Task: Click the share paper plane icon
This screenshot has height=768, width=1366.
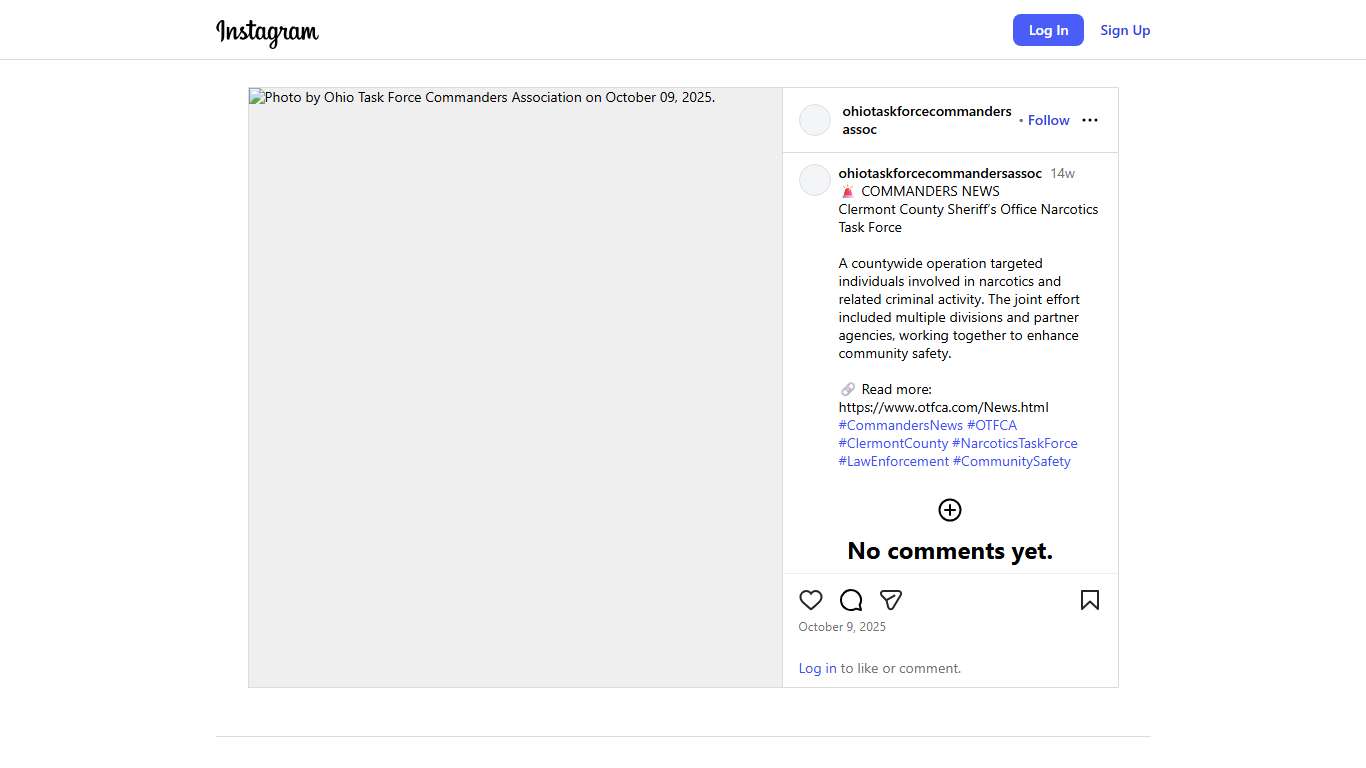Action: (x=891, y=600)
